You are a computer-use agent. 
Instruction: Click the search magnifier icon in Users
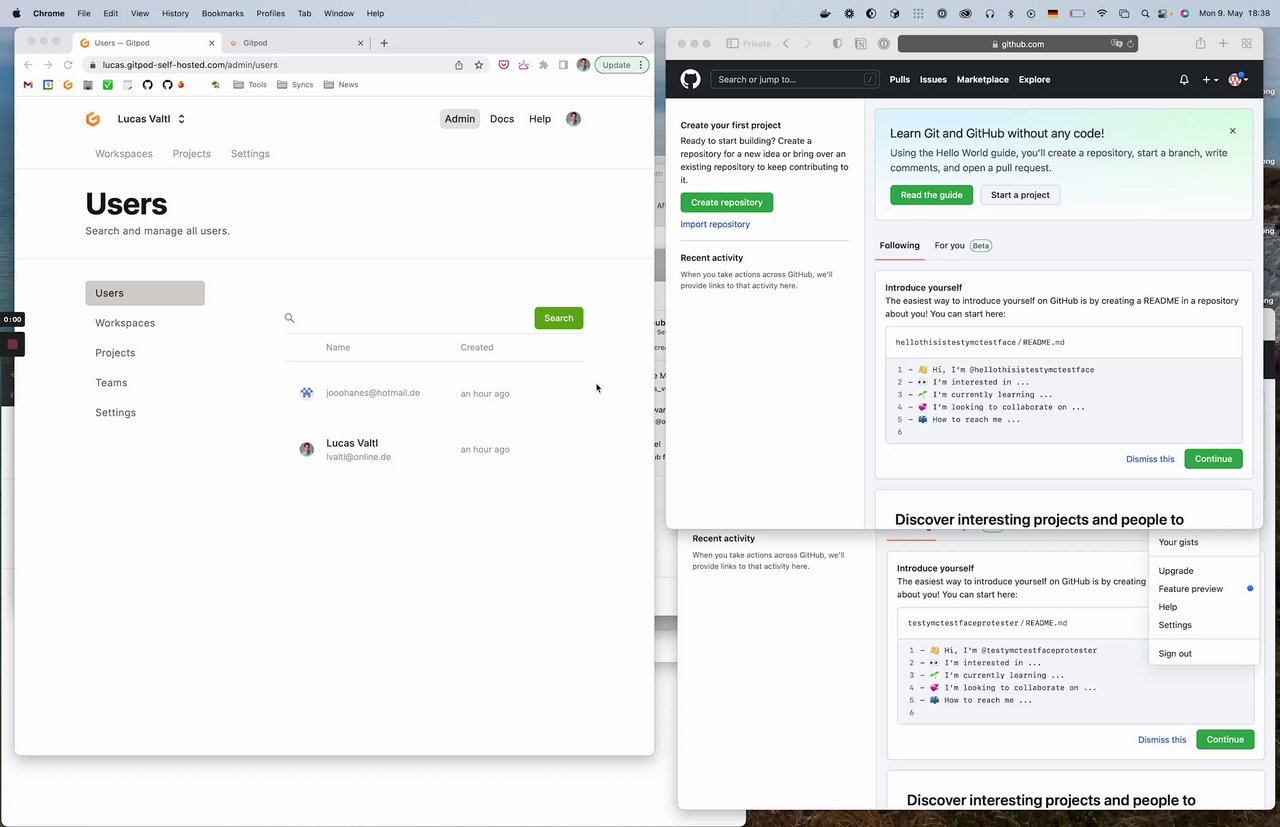click(x=290, y=318)
